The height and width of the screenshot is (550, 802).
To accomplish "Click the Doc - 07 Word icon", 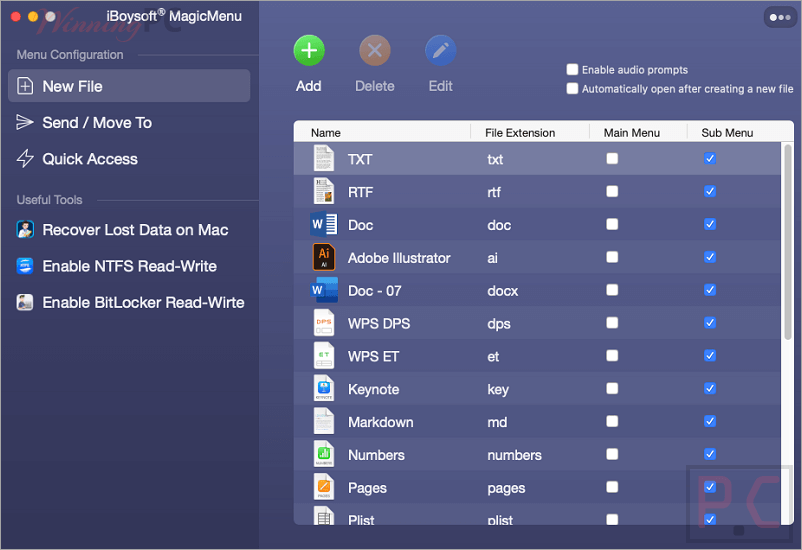I will pyautogui.click(x=324, y=290).
